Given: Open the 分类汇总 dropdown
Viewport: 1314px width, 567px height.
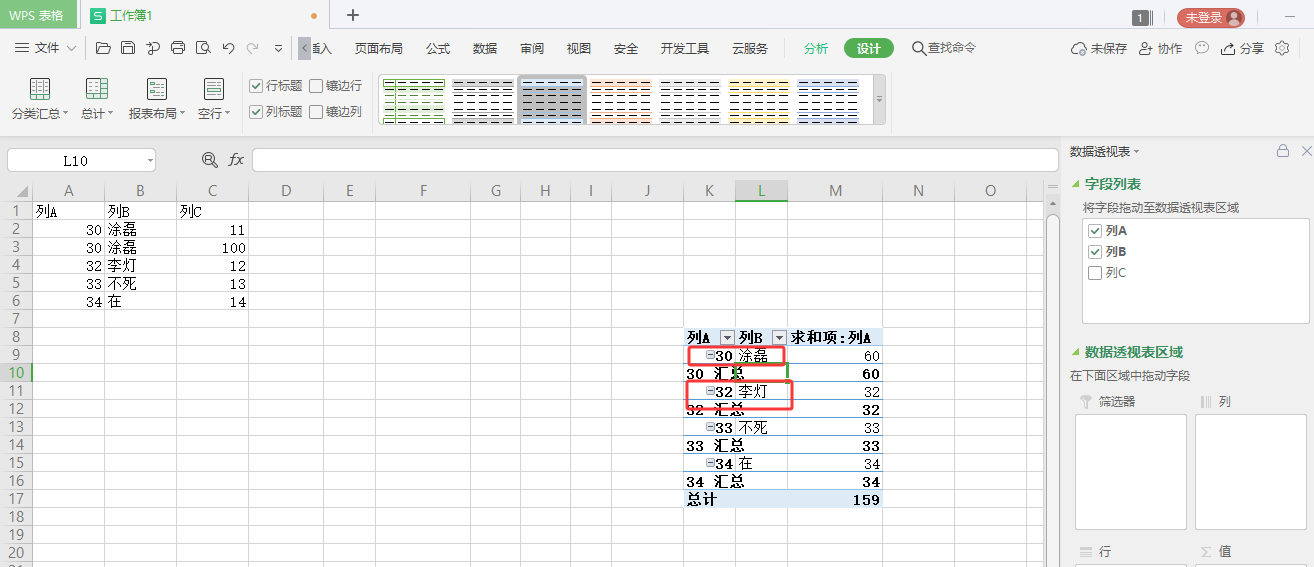Looking at the screenshot, I should 40,99.
